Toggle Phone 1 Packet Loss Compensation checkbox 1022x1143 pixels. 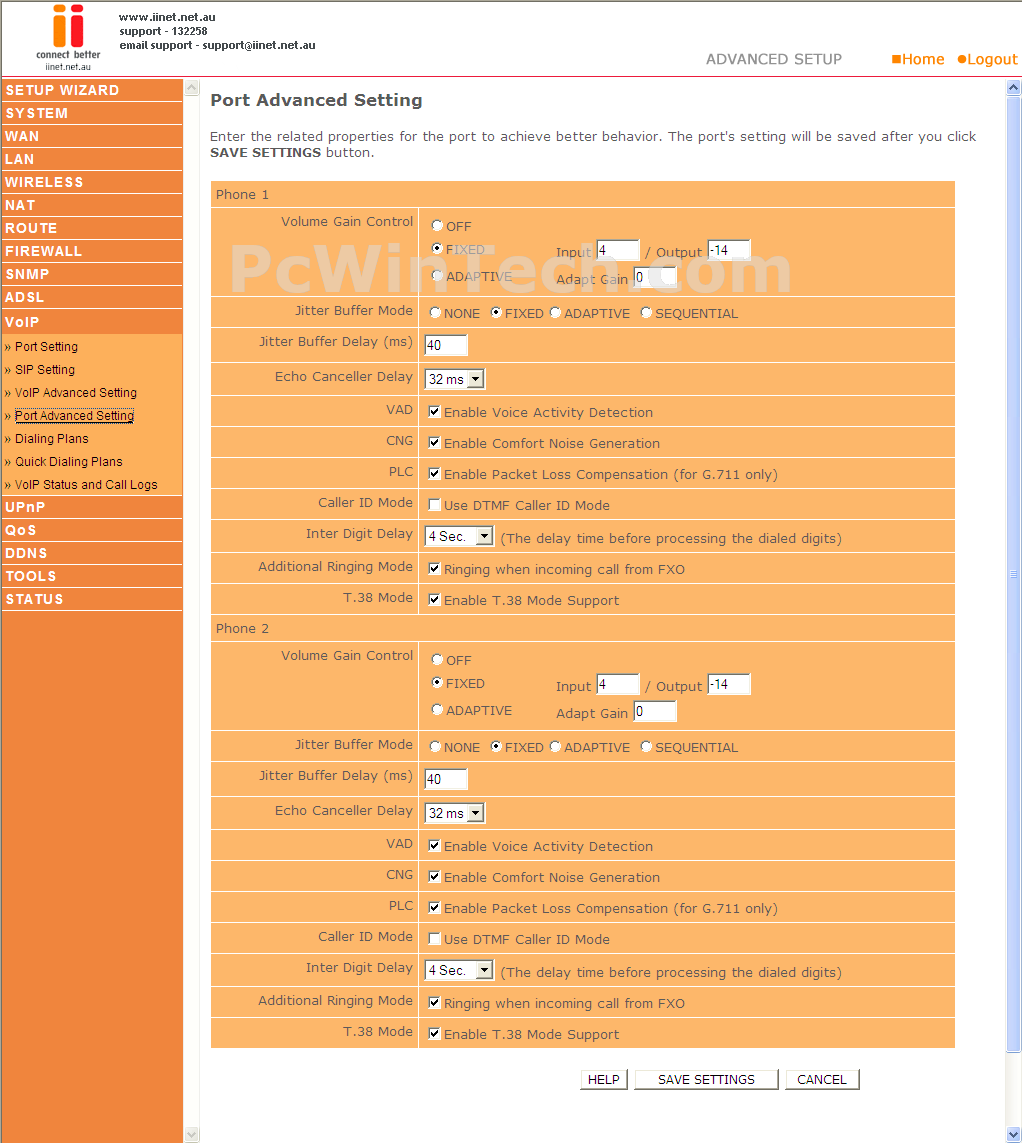[434, 474]
